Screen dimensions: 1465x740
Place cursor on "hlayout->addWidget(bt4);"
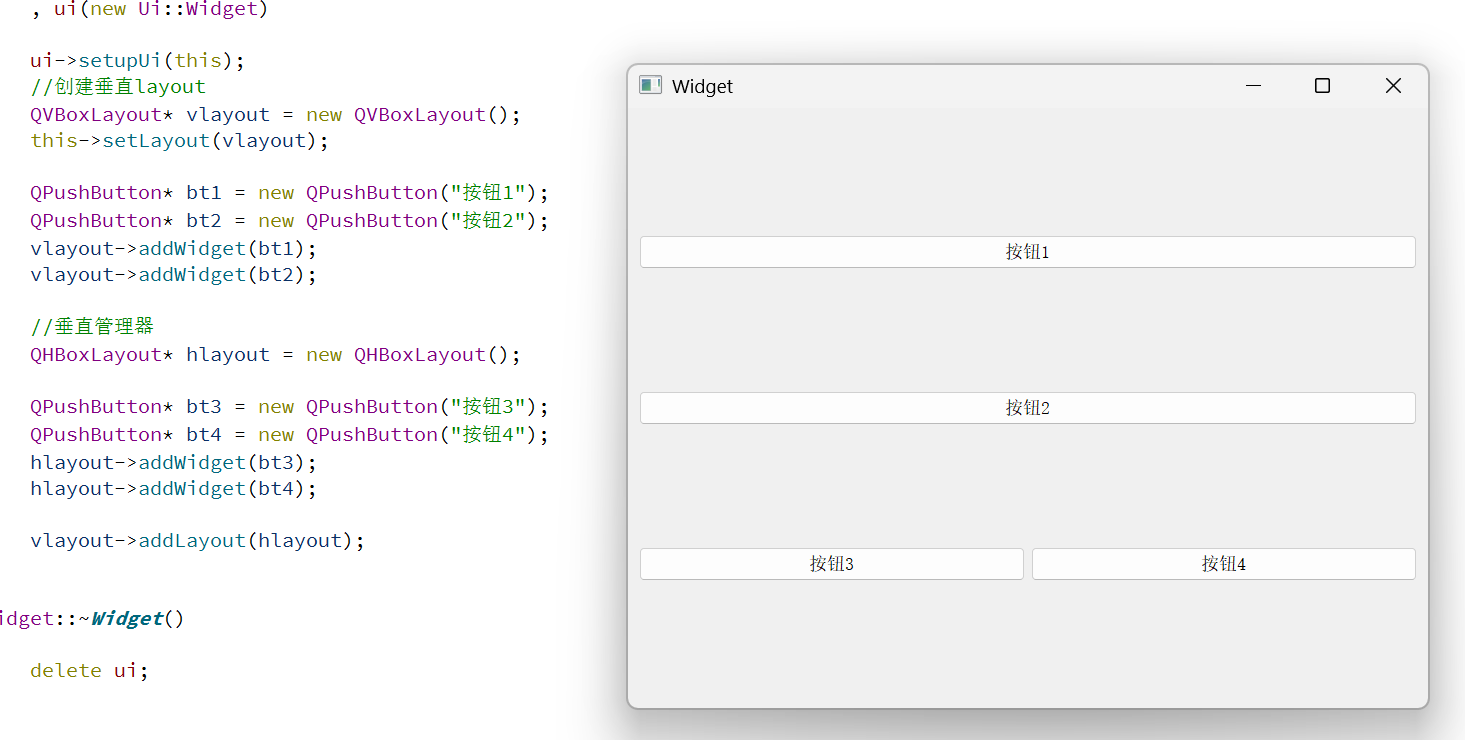tap(174, 489)
